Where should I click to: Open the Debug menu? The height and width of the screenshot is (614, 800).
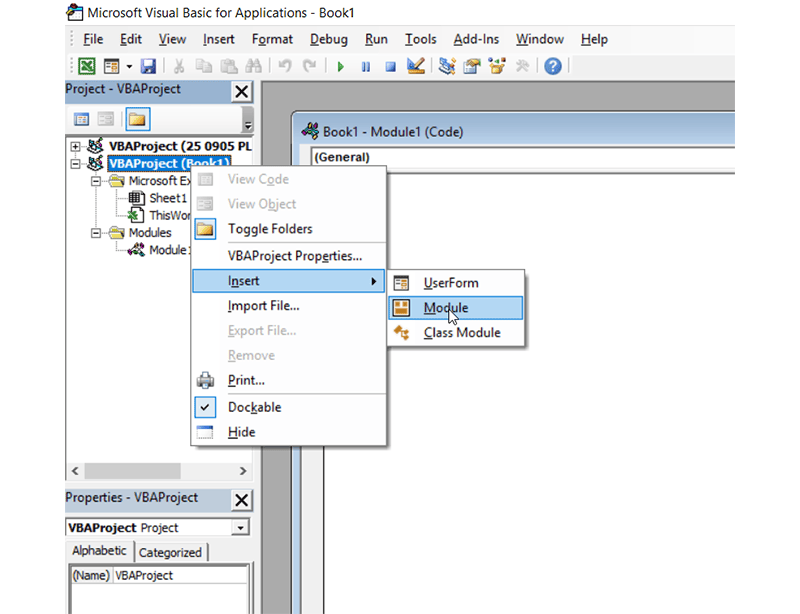(x=329, y=39)
